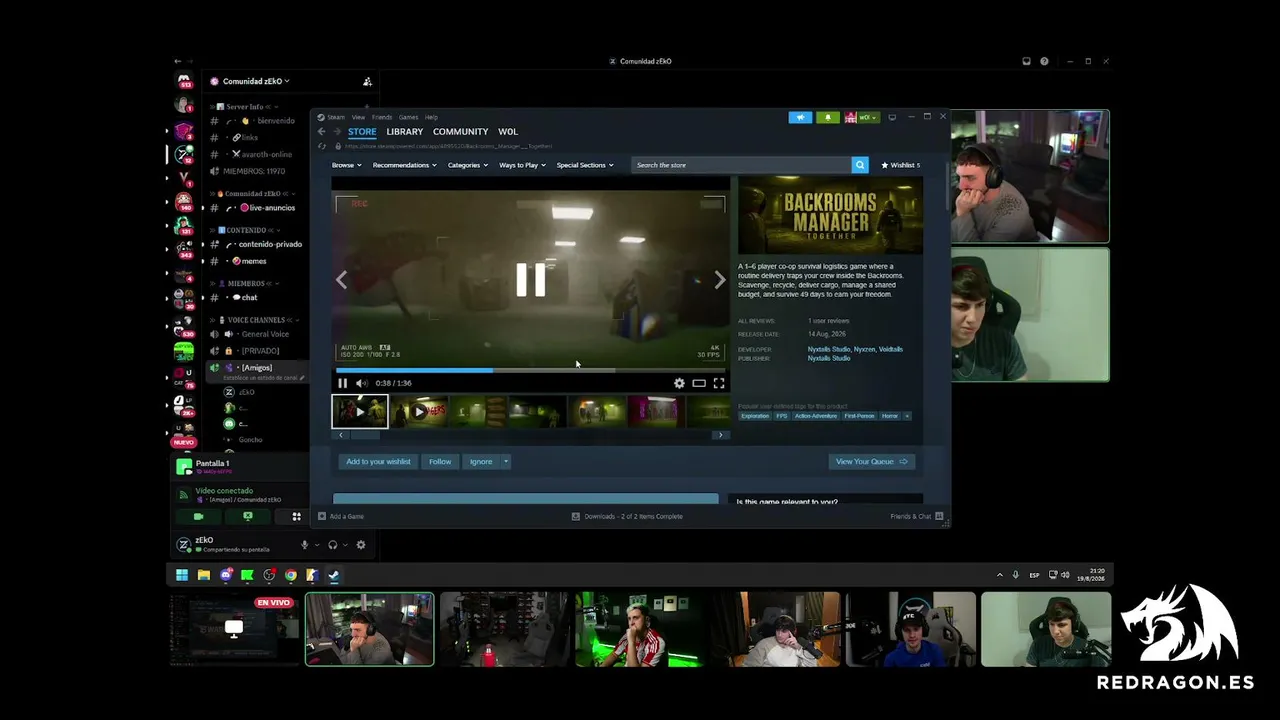Open the Steam COMMUNITY tab
This screenshot has width=1280, height=720.
[460, 132]
